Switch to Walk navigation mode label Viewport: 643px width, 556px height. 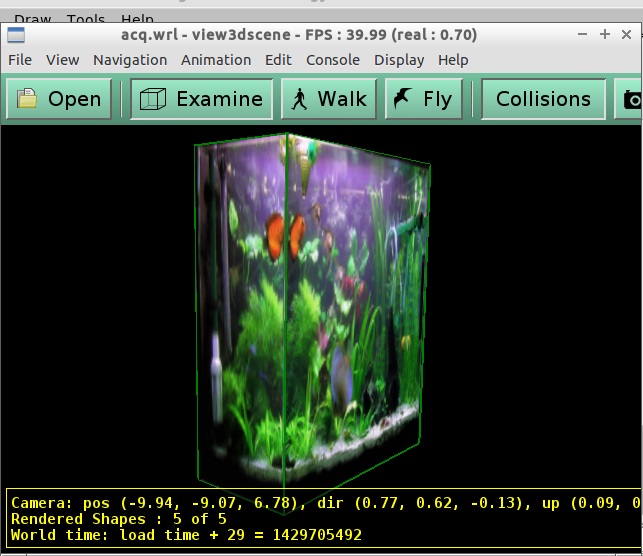click(342, 99)
